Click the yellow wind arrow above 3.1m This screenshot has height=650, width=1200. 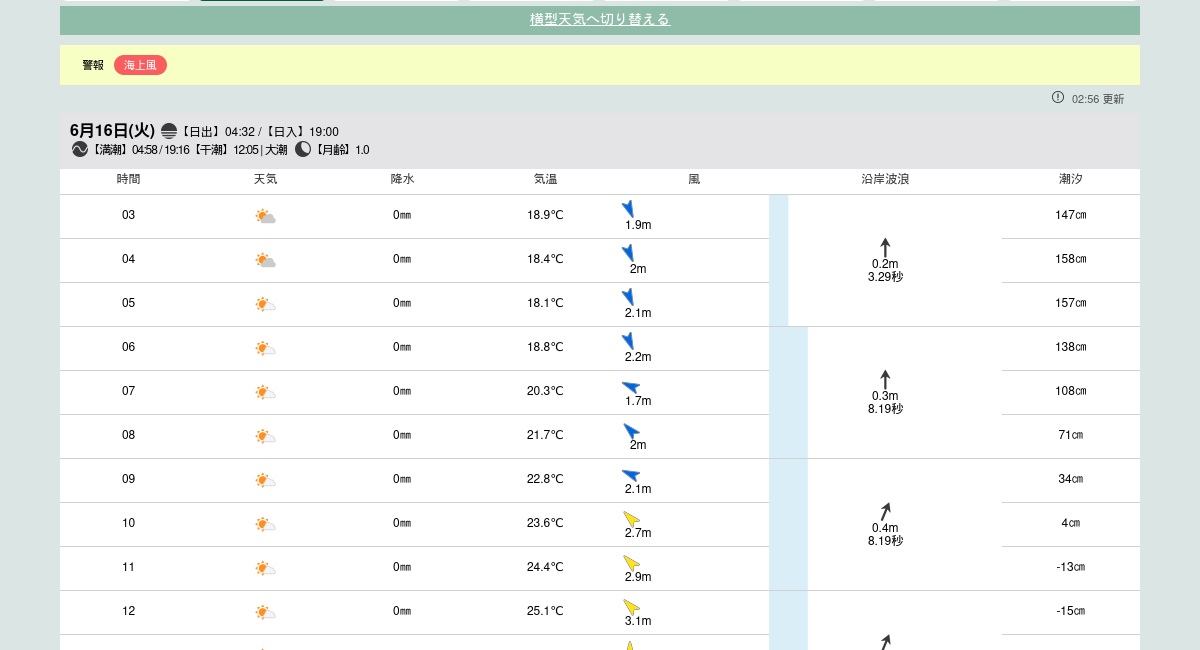tap(632, 607)
